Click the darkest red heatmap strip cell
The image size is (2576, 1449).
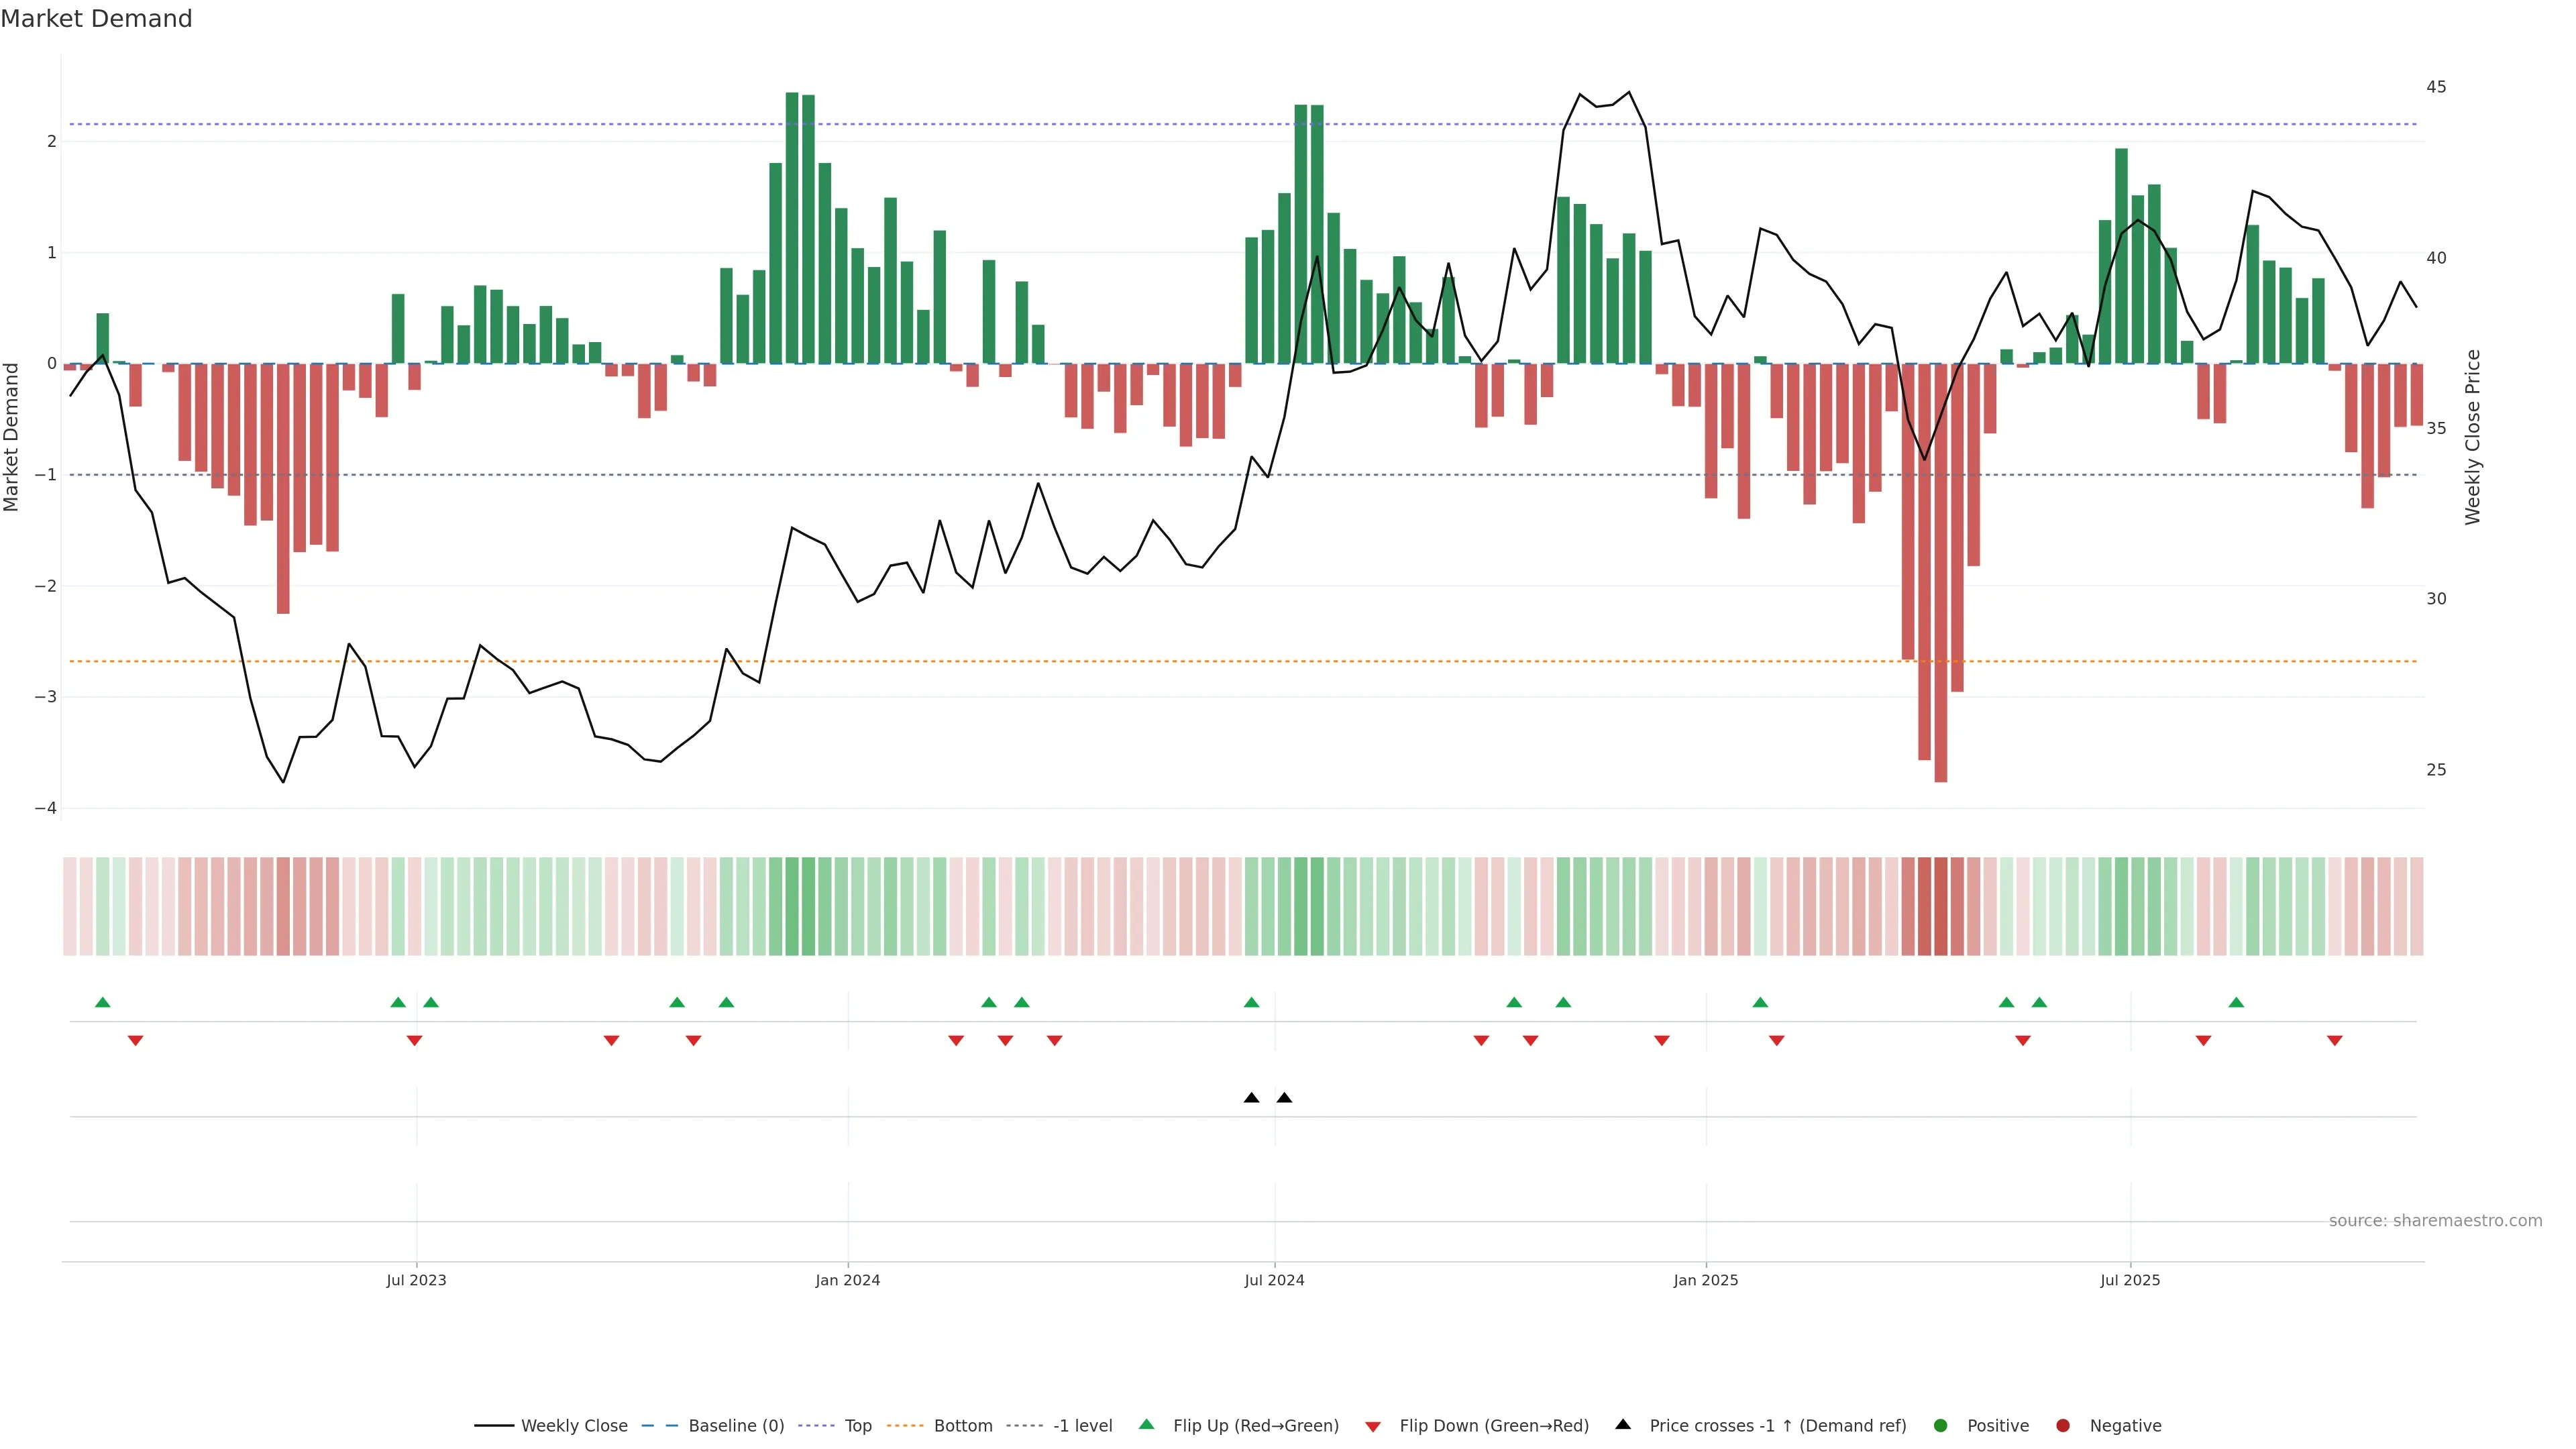(x=1940, y=906)
